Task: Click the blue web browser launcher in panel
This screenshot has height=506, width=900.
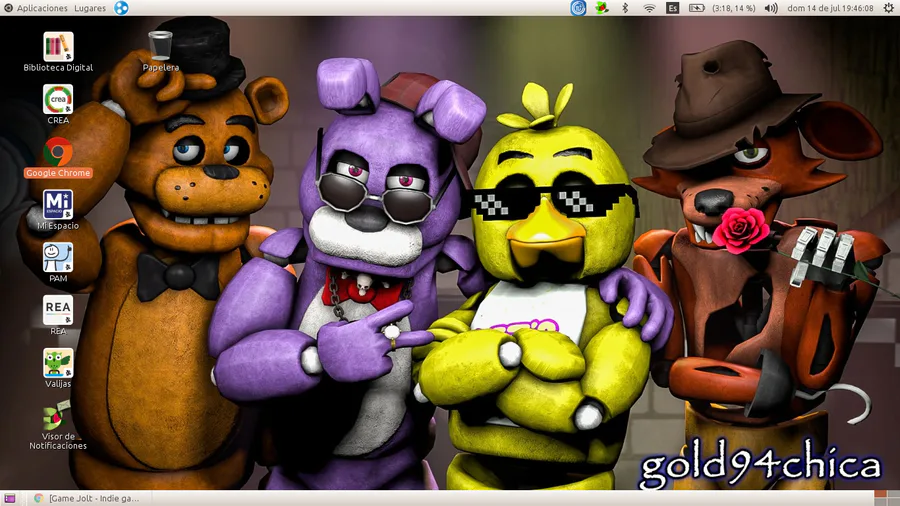Action: [121, 8]
